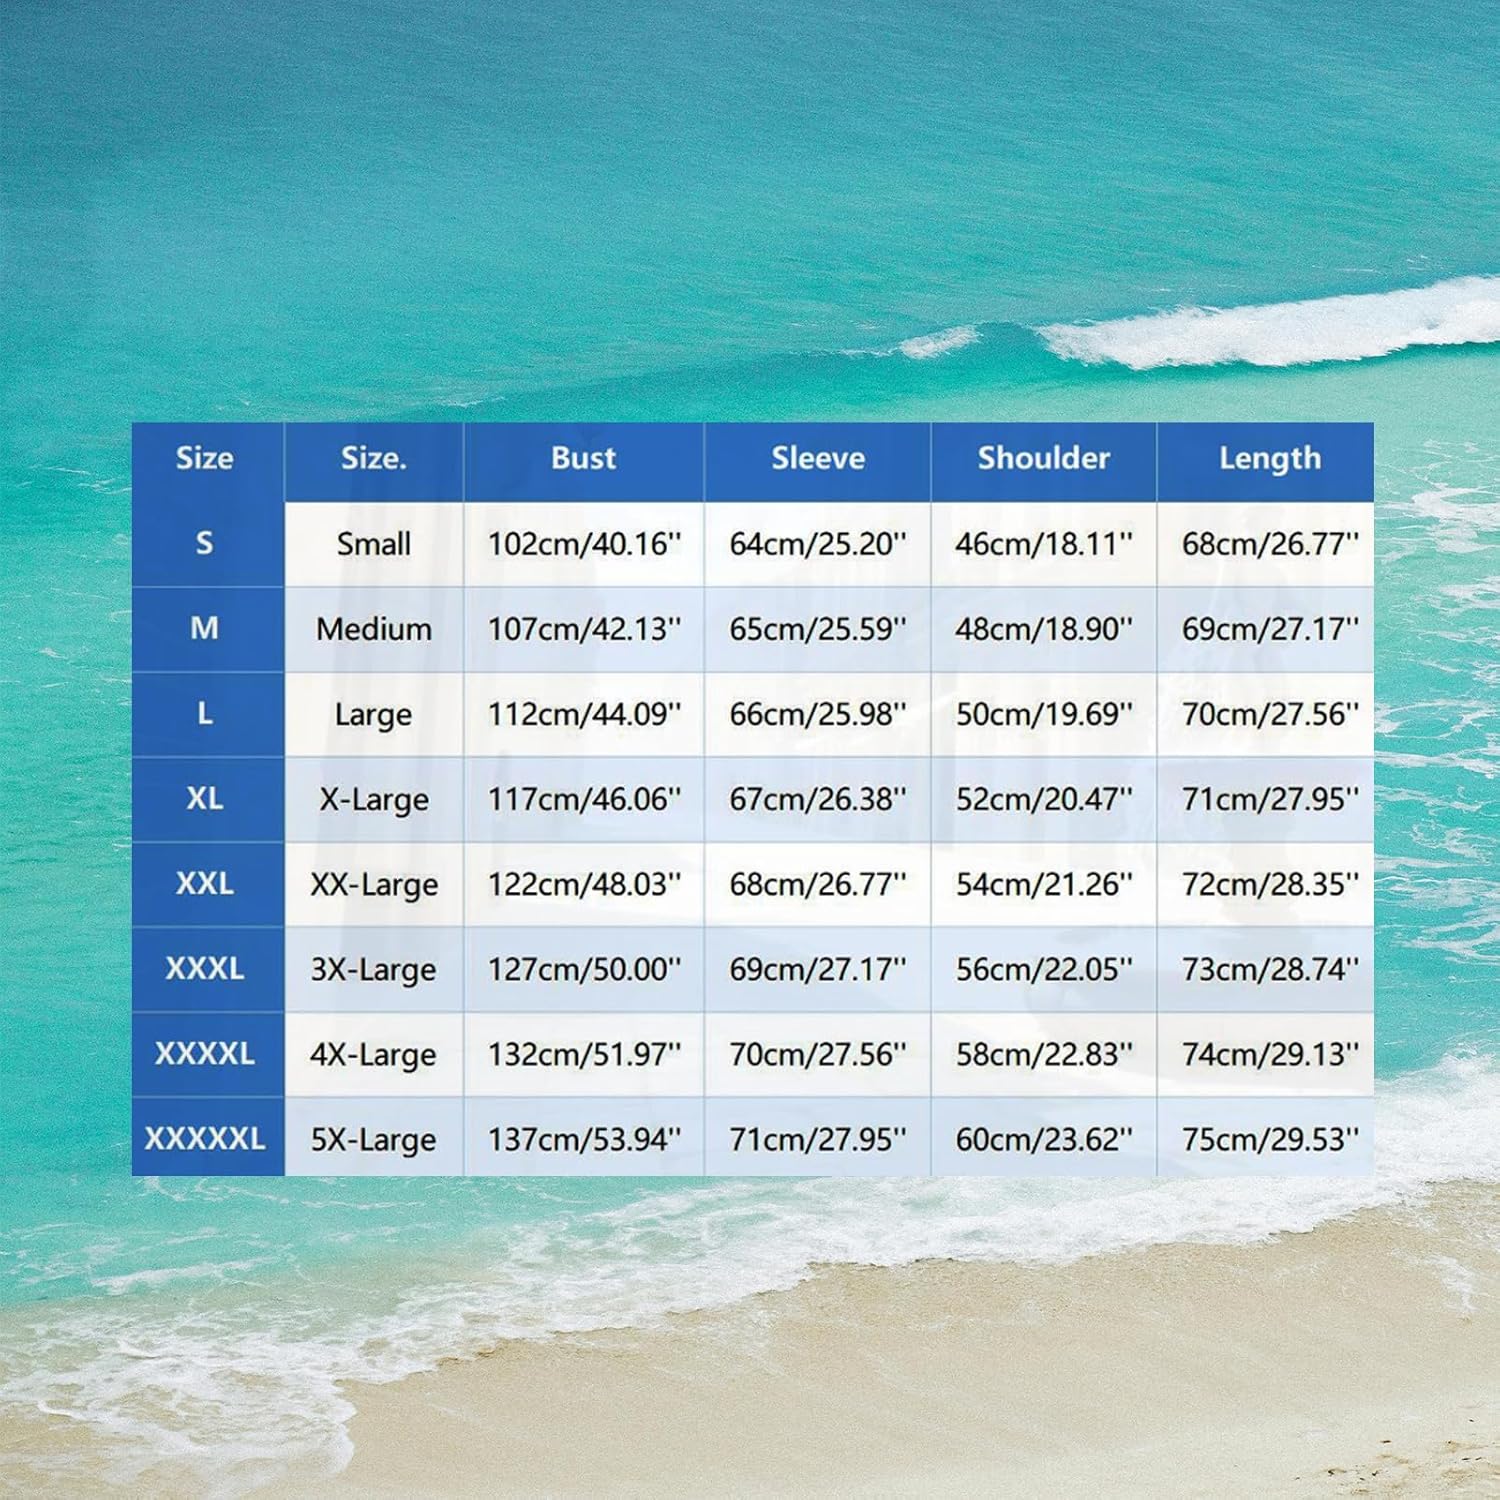Image resolution: width=1500 pixels, height=1500 pixels.
Task: Click the '4X-Large' size name cell
Action: [374, 1055]
